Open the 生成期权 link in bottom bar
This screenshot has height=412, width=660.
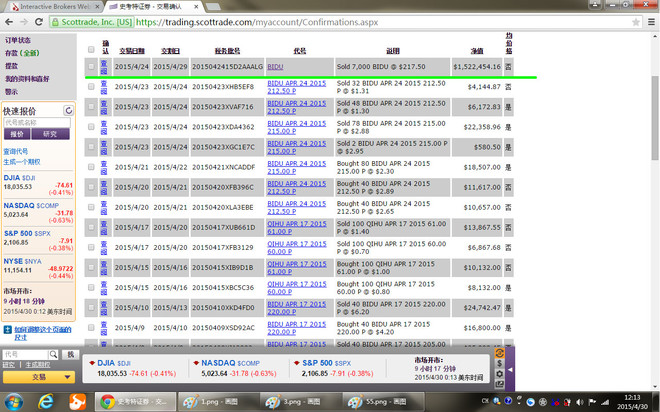coord(38,365)
